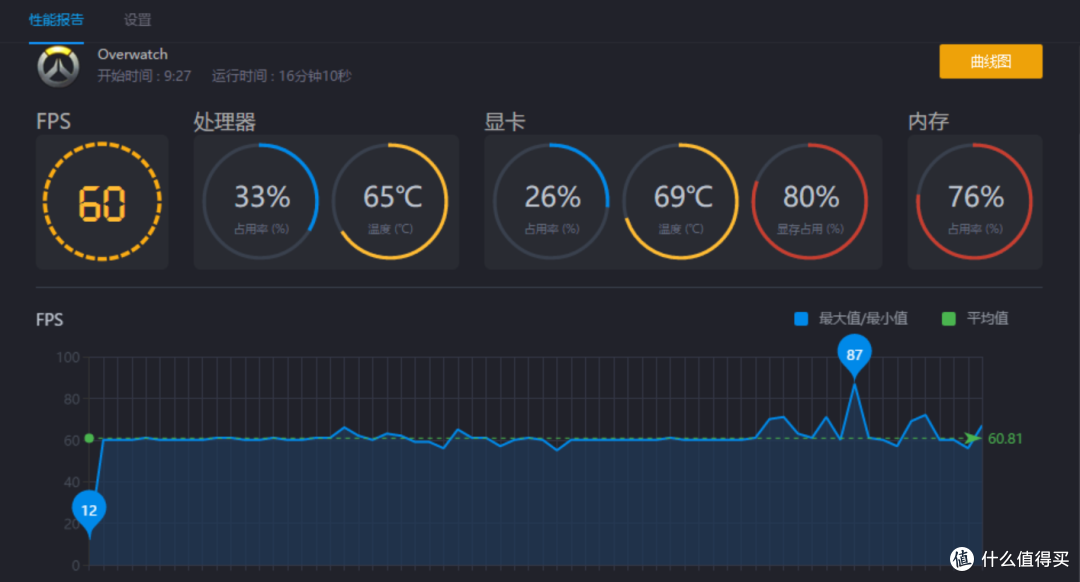1080x582 pixels.
Task: Click the 最大值/最小值 legend label
Action: [863, 319]
